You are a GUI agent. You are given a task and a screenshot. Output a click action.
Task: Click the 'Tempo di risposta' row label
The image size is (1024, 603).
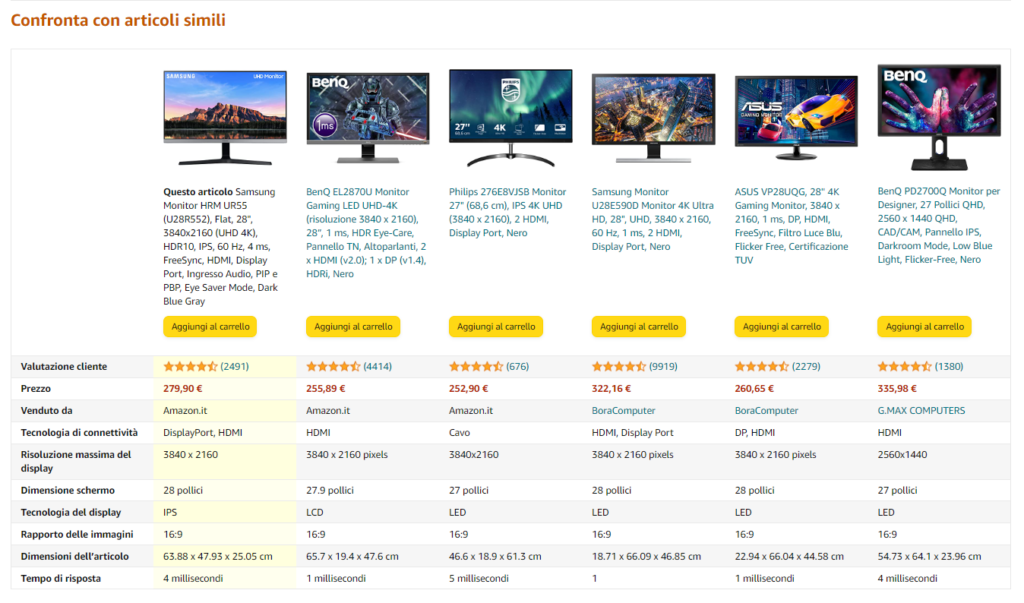(x=61, y=579)
